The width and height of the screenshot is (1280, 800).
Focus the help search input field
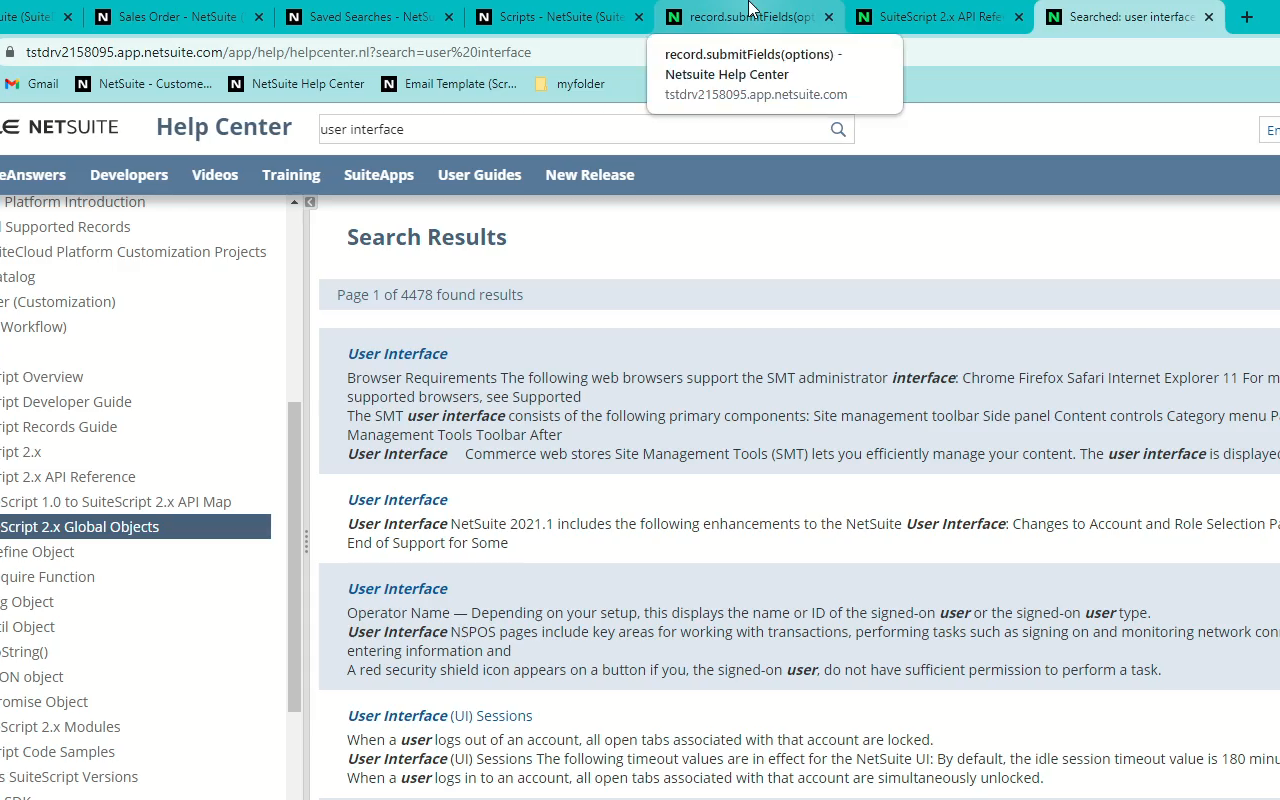tap(572, 130)
